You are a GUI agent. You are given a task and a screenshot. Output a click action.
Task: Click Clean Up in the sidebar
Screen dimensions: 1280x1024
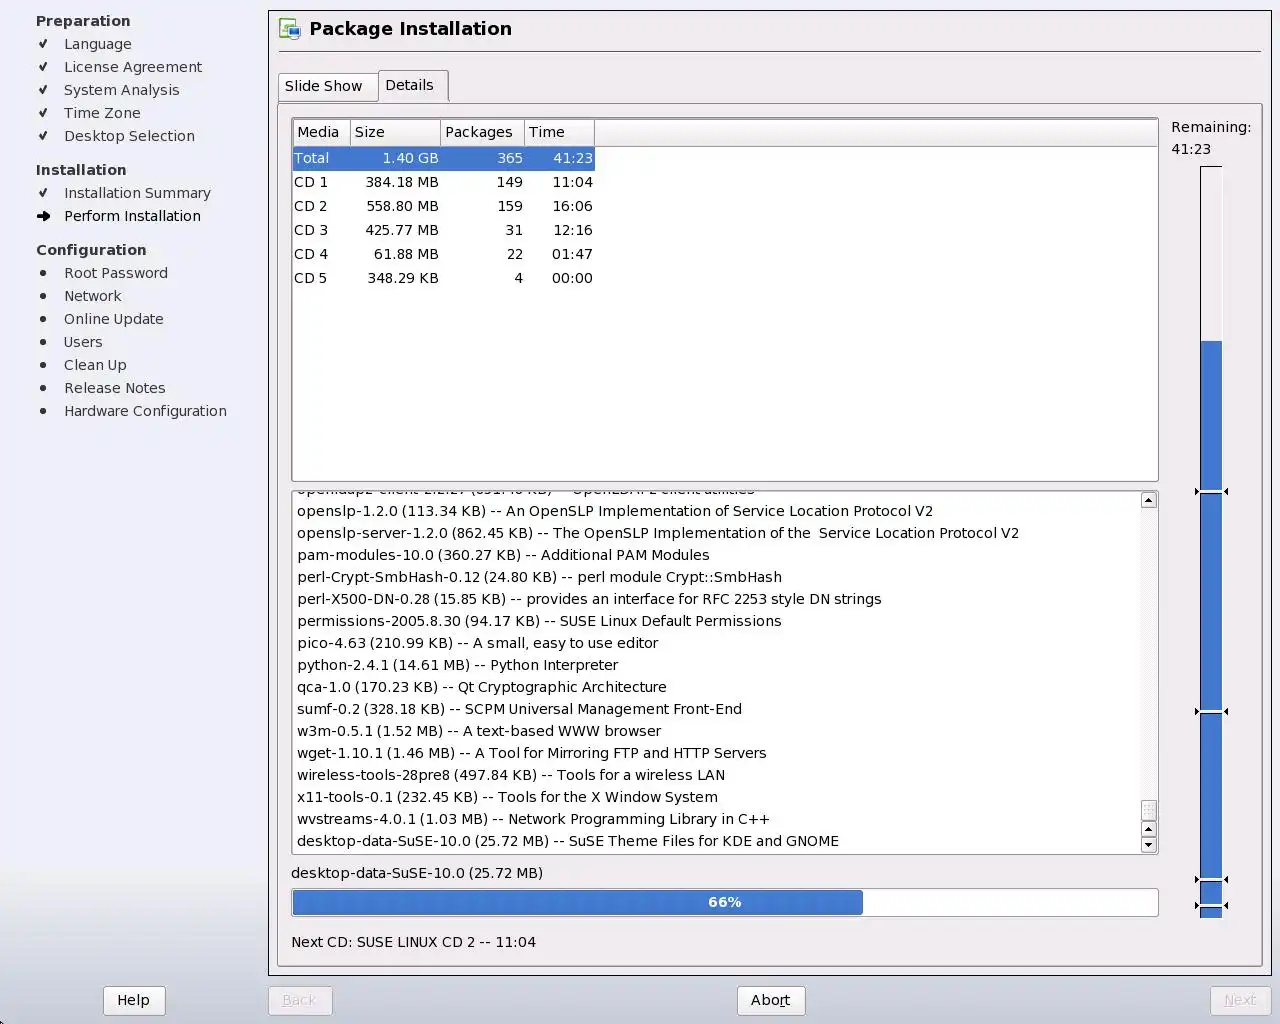tap(95, 365)
